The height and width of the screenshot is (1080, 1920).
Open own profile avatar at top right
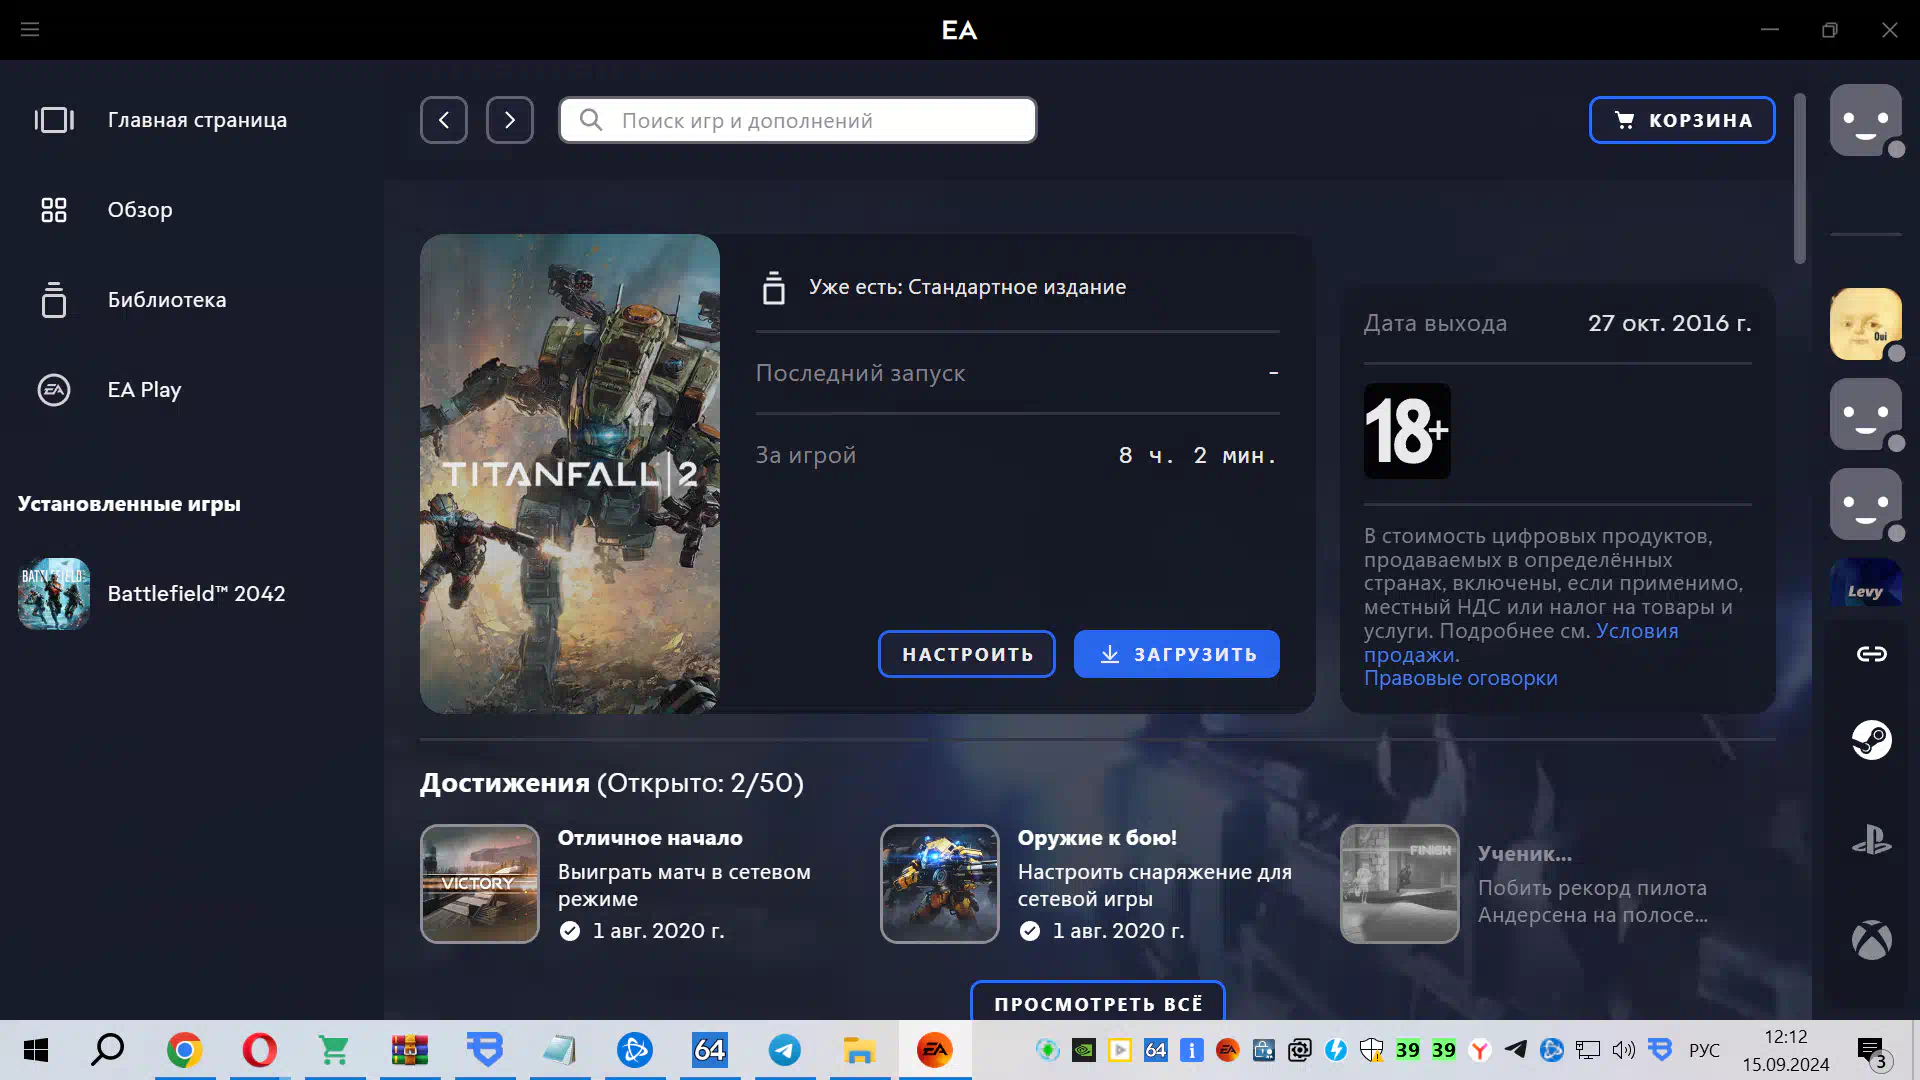click(x=1866, y=120)
